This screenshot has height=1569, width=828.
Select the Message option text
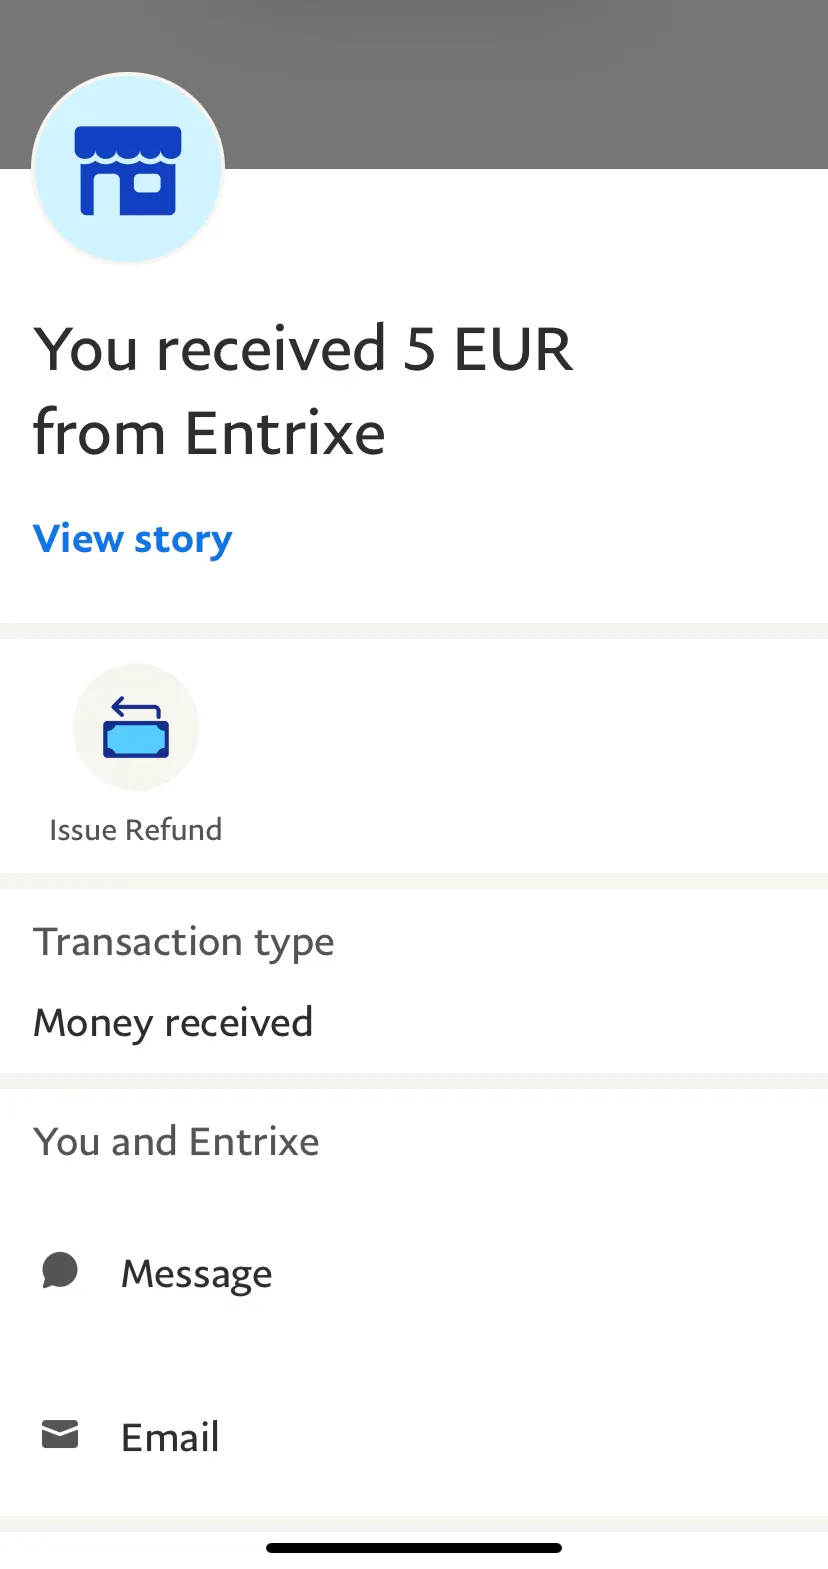coord(196,1274)
